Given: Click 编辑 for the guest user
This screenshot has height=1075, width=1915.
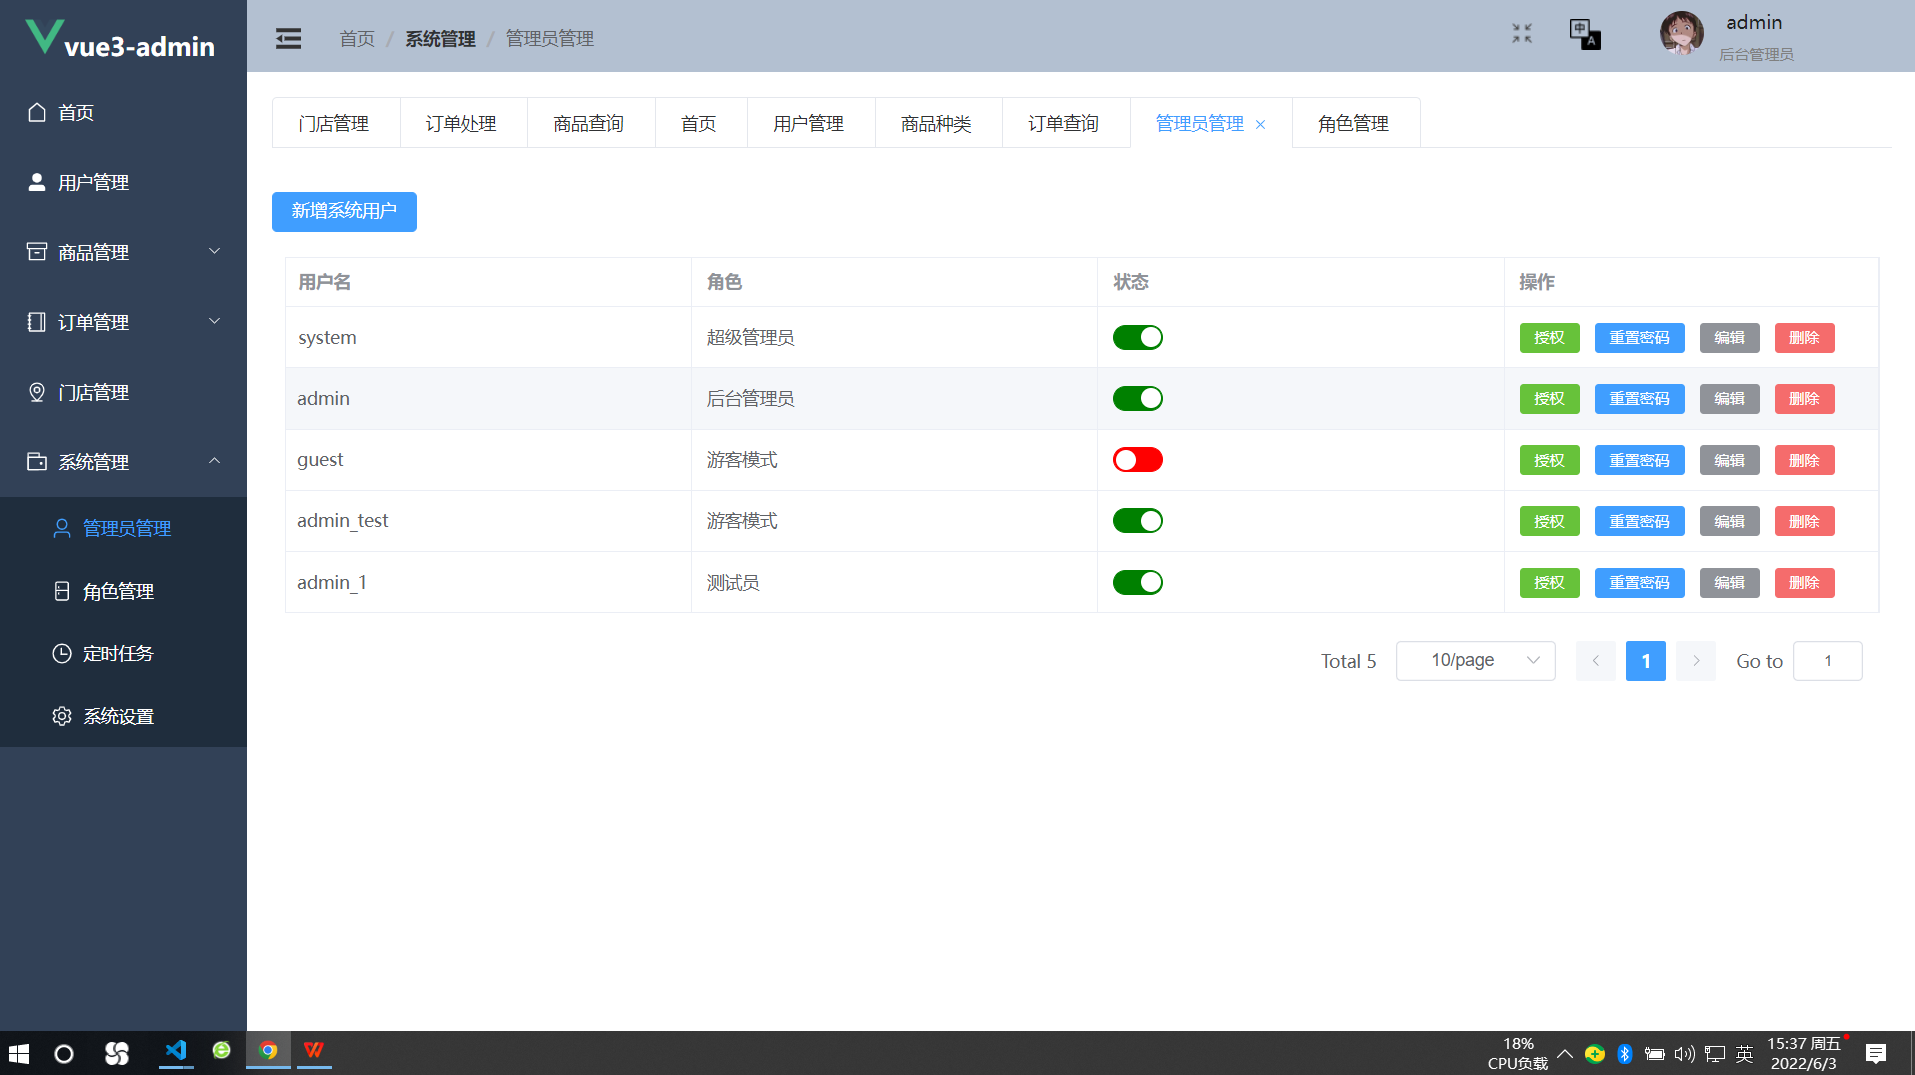Looking at the screenshot, I should point(1729,460).
